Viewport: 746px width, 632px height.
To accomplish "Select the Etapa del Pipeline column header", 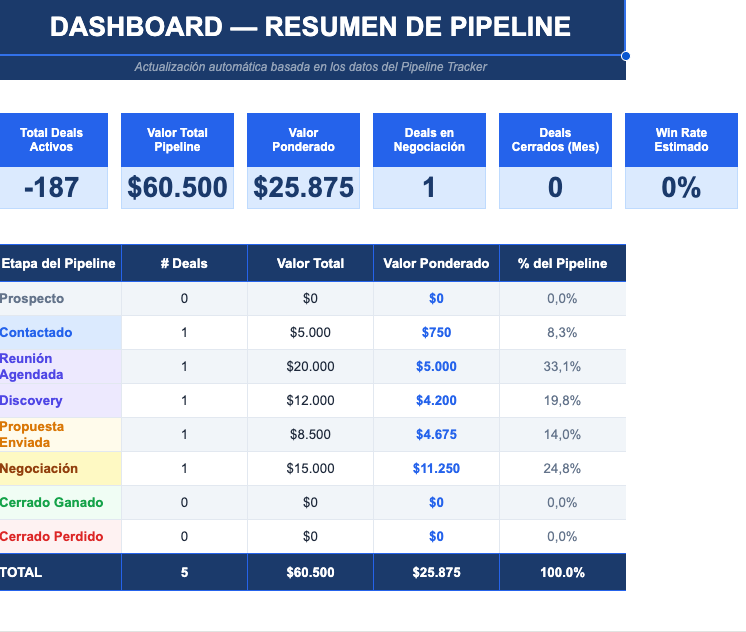I will (58, 264).
